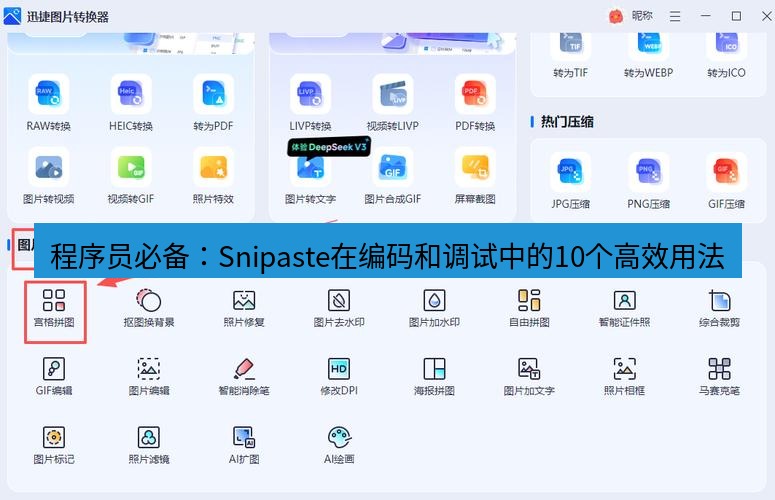Image resolution: width=775 pixels, height=500 pixels.
Task: Launch the AI绘画 painting tool
Action: coord(339,445)
